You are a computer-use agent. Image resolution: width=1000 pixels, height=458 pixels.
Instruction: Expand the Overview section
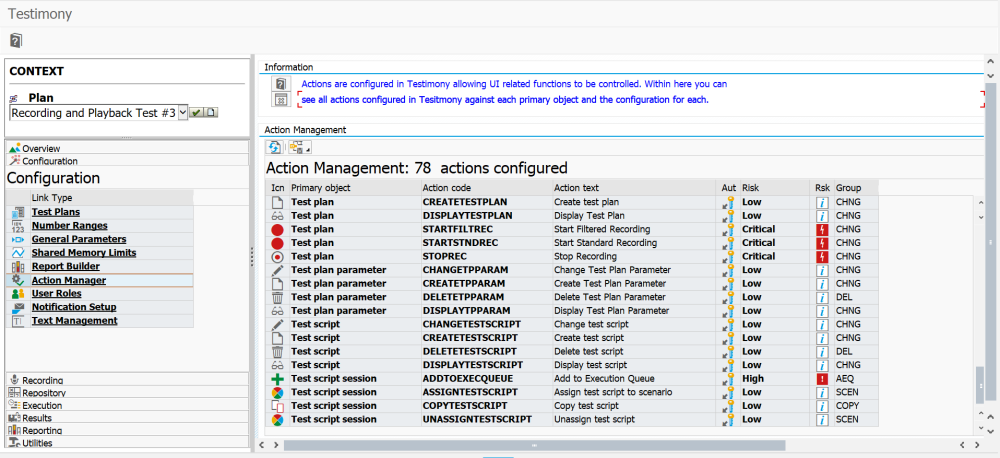128,148
